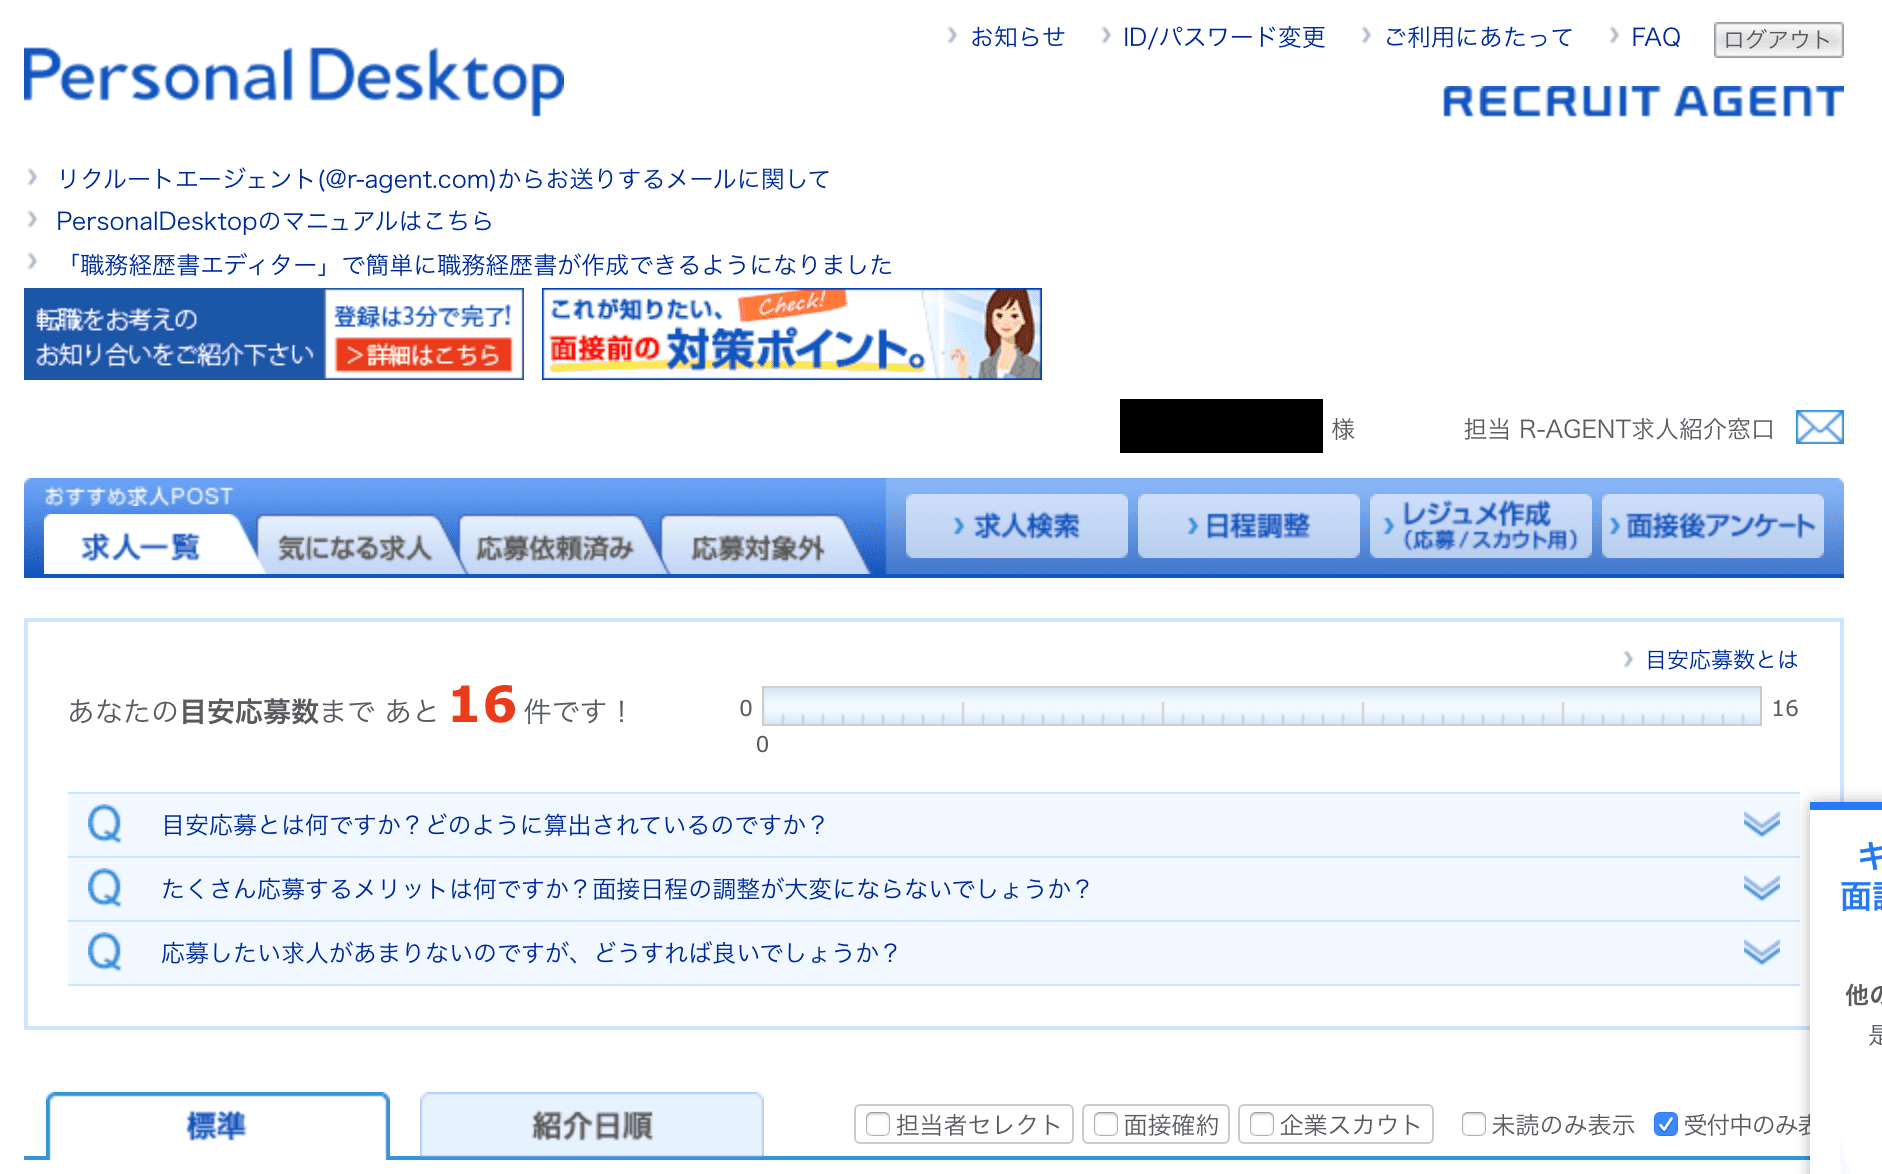
Task: Open the 面接後アンケート button
Action: (x=1713, y=526)
